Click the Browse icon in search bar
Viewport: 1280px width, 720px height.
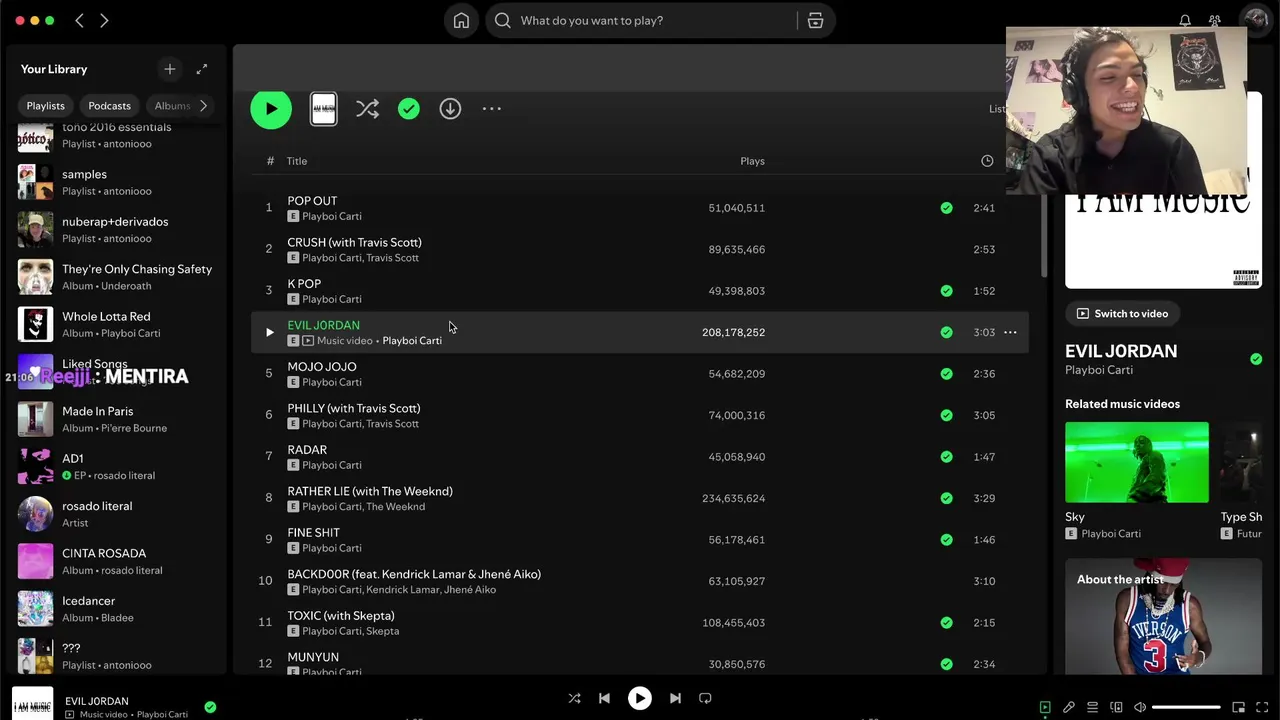coord(815,20)
